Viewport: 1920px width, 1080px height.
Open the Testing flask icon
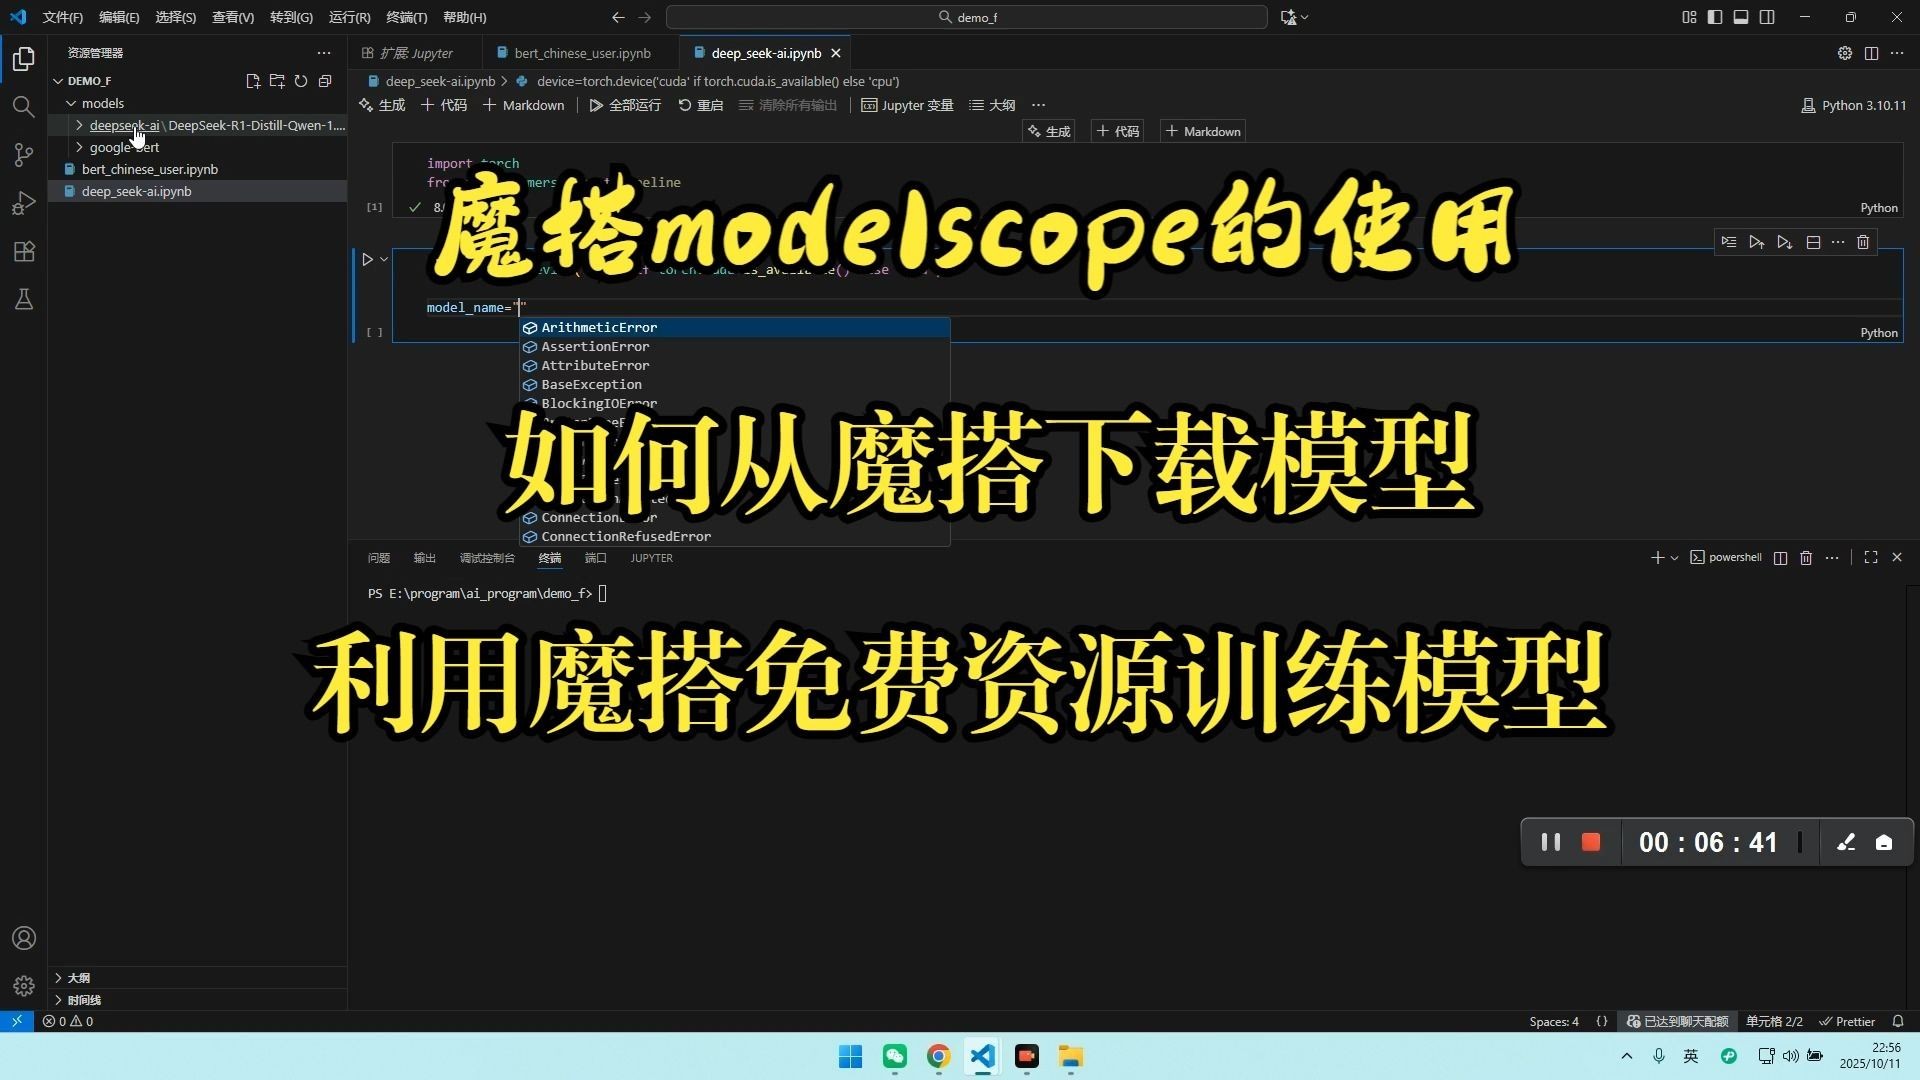pyautogui.click(x=24, y=299)
